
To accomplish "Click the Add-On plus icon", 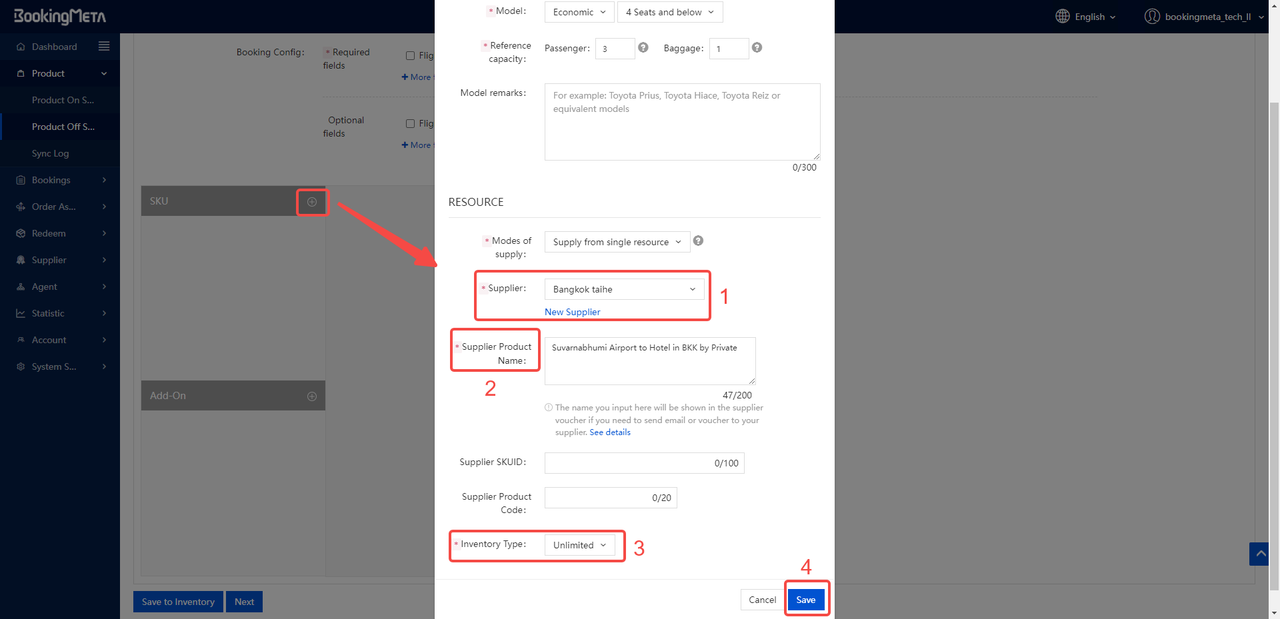I will [312, 396].
